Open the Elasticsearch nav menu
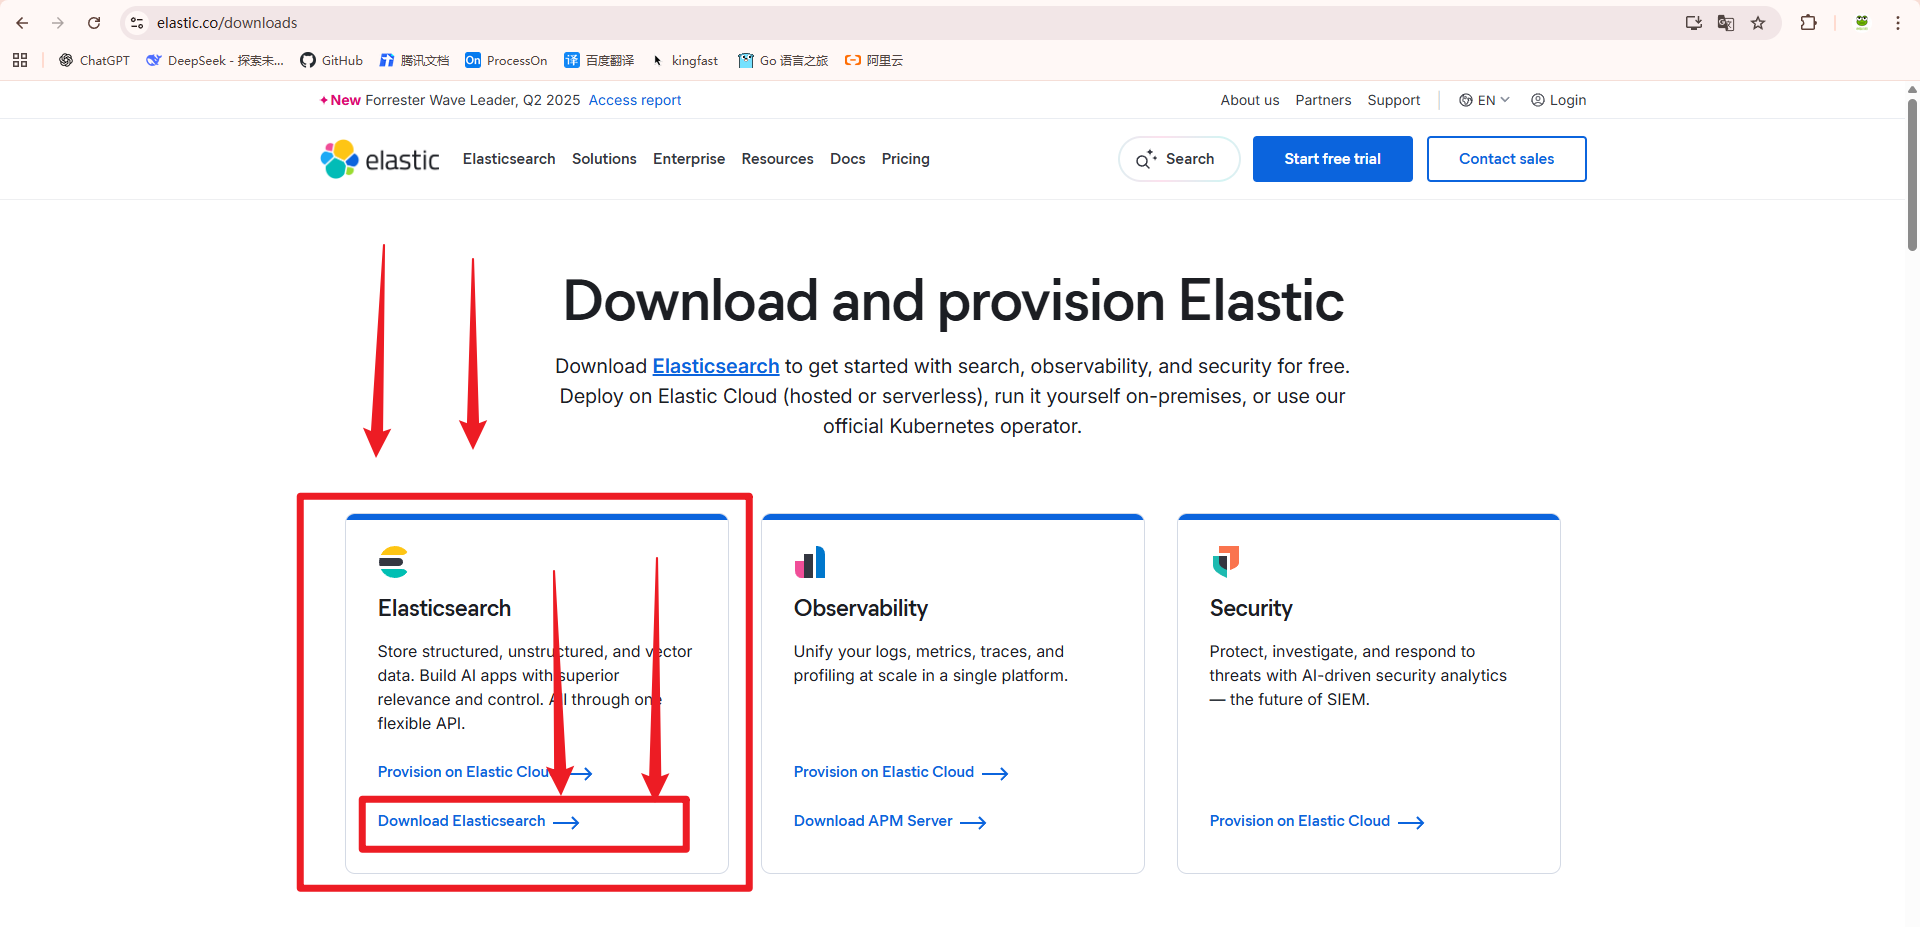The height and width of the screenshot is (927, 1920). tap(509, 159)
